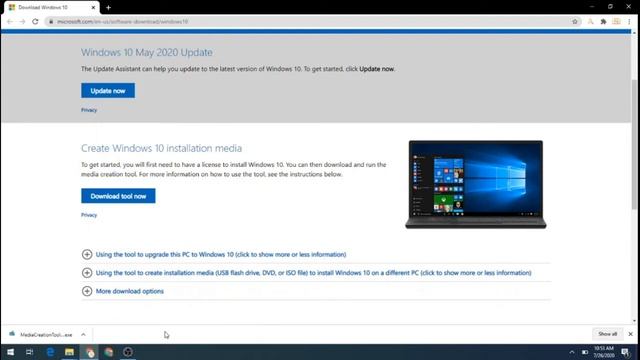Launch Edge from the taskbar
The width and height of the screenshot is (640, 360).
(x=50, y=352)
